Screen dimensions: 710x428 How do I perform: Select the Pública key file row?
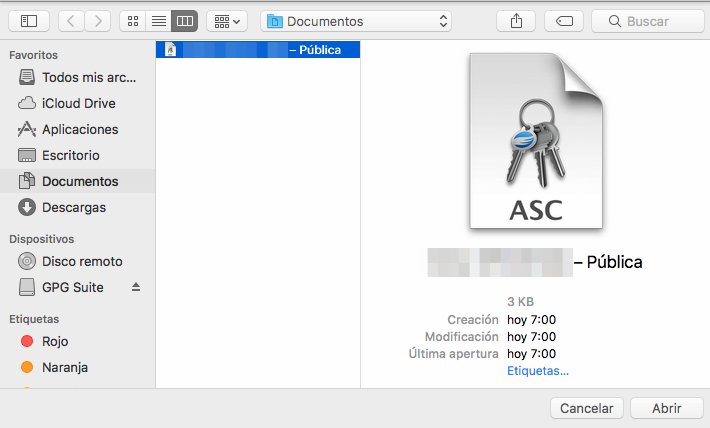(x=258, y=49)
